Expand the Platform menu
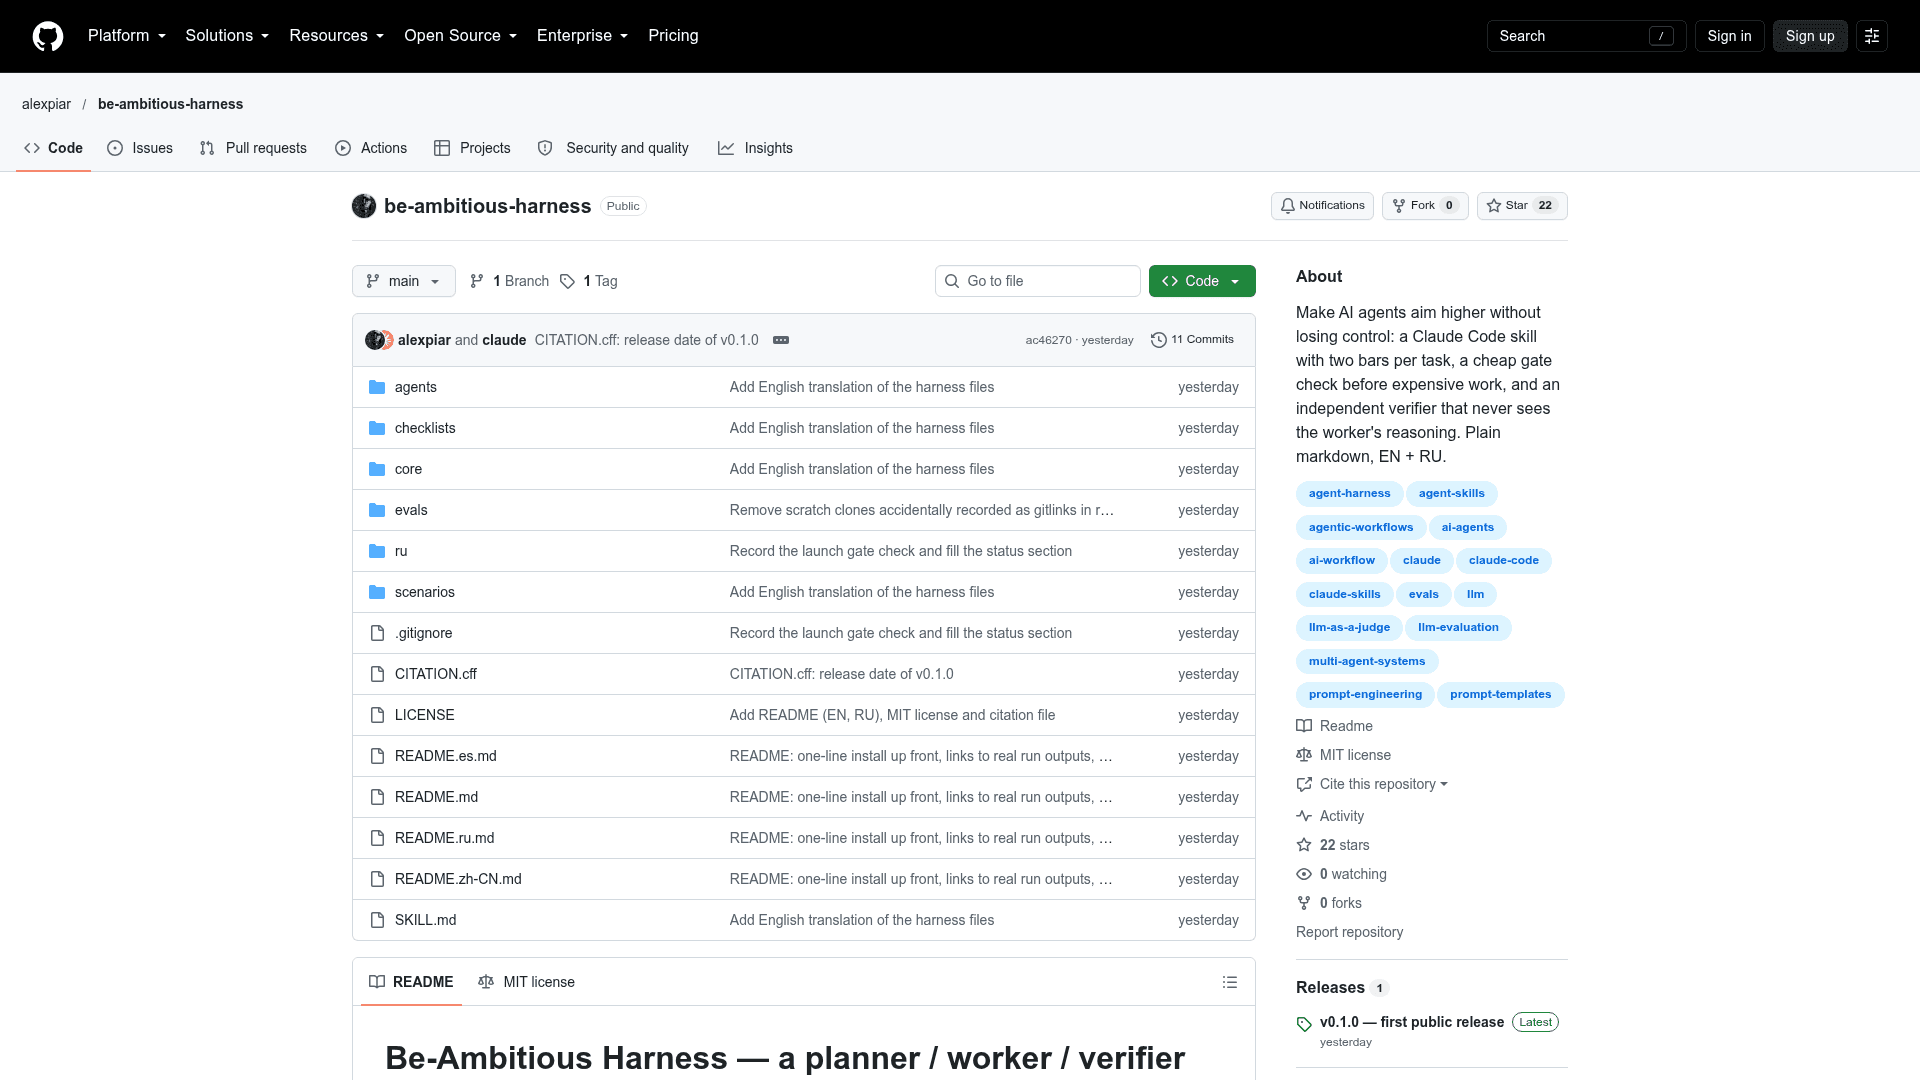 (127, 36)
